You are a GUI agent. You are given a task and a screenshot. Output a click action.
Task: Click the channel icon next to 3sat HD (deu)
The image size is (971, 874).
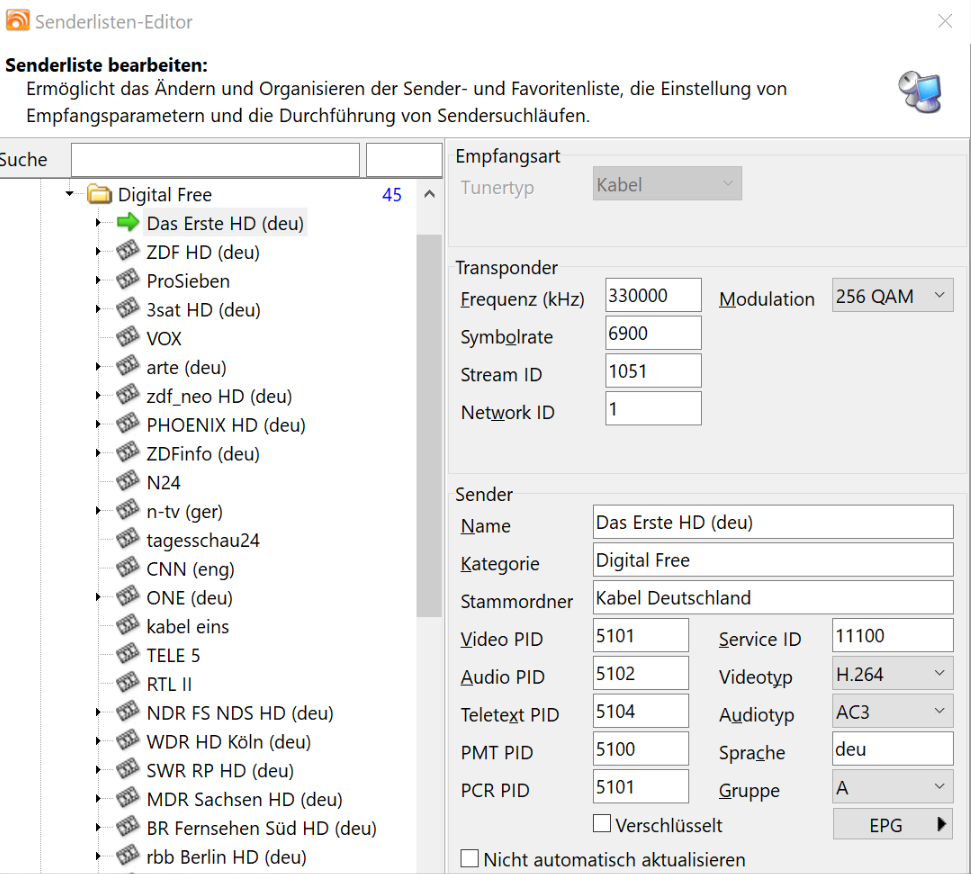click(128, 308)
